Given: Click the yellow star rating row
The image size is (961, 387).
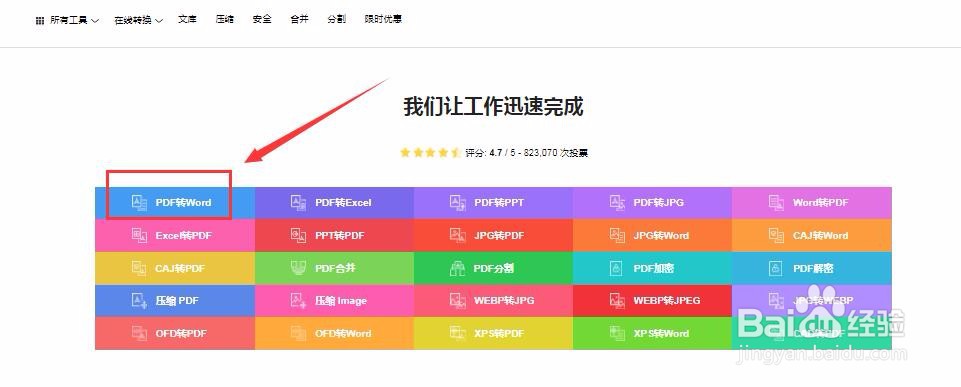Looking at the screenshot, I should click(x=430, y=153).
